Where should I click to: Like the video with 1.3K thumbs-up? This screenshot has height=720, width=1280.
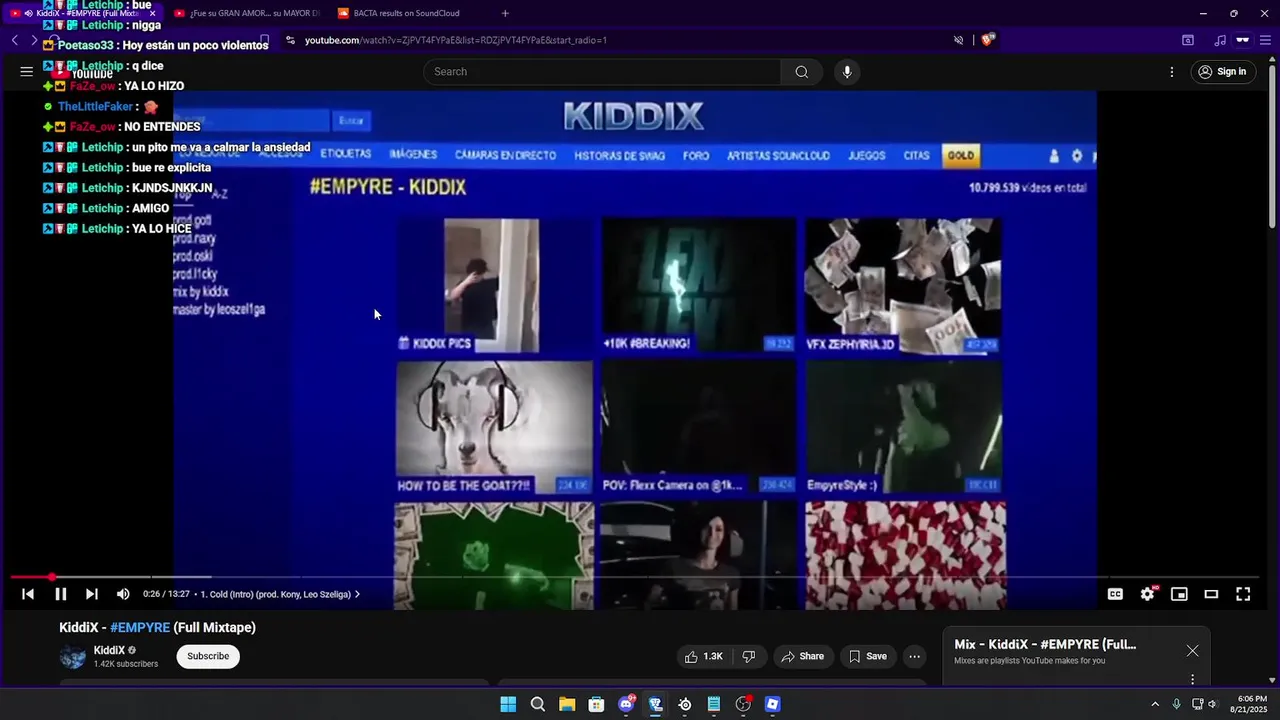(705, 656)
